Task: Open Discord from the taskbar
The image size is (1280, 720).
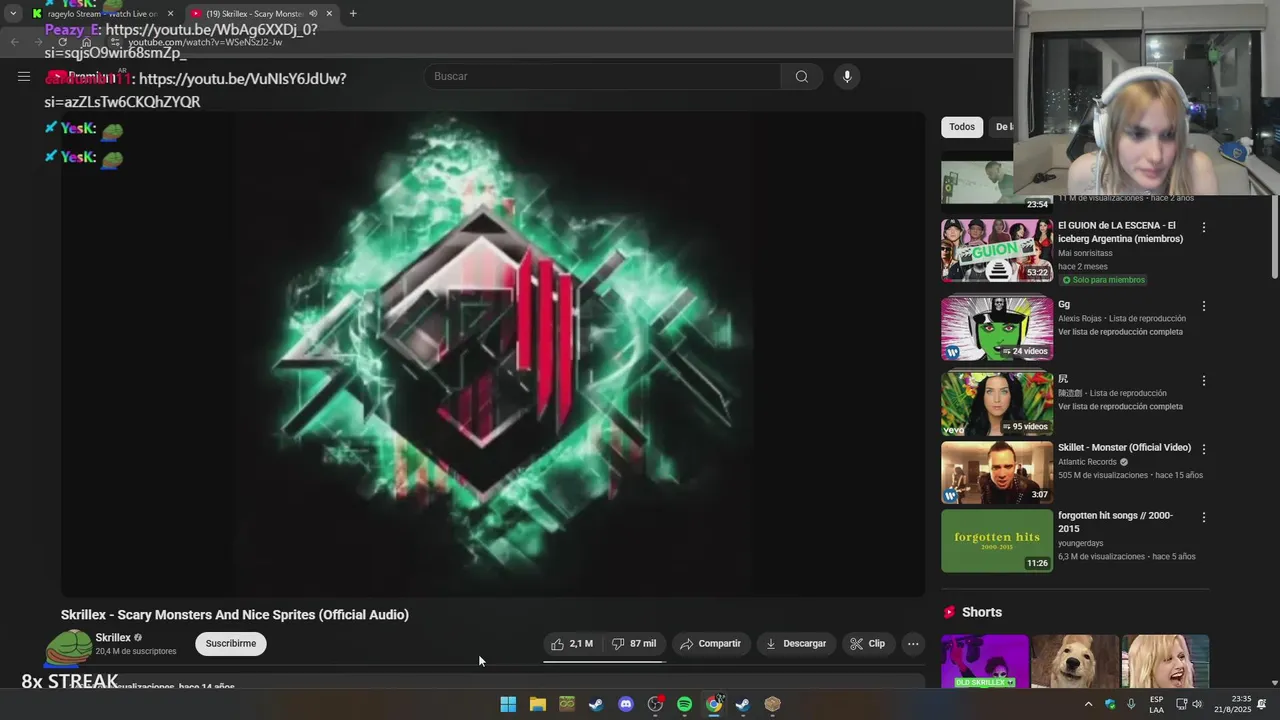Action: [x=626, y=704]
